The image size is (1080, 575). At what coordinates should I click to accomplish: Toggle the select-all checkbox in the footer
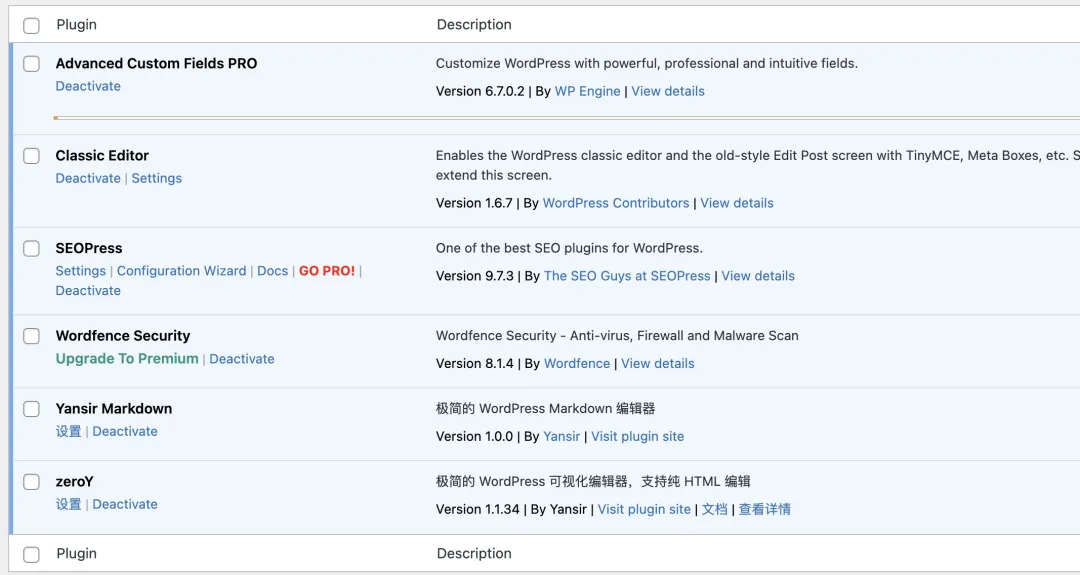(x=32, y=554)
